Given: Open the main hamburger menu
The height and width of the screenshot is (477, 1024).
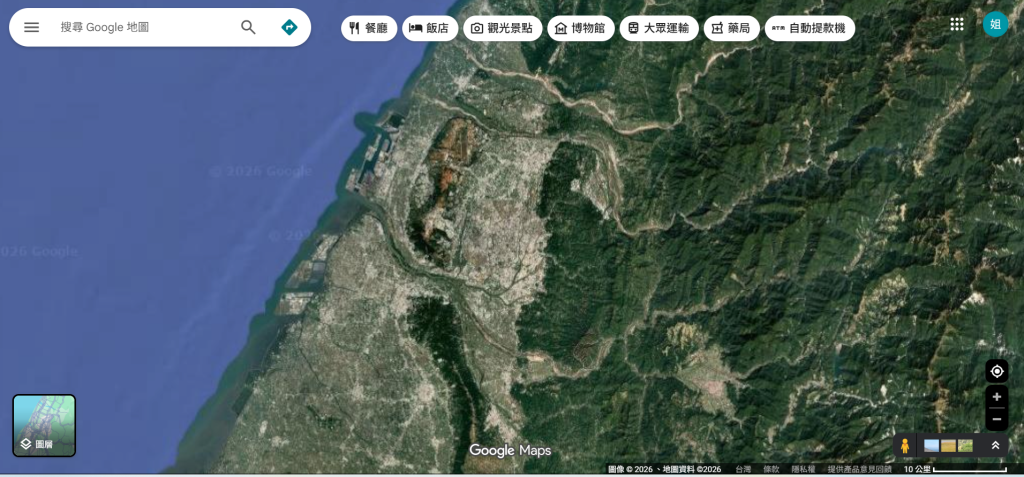Looking at the screenshot, I should coord(32,27).
